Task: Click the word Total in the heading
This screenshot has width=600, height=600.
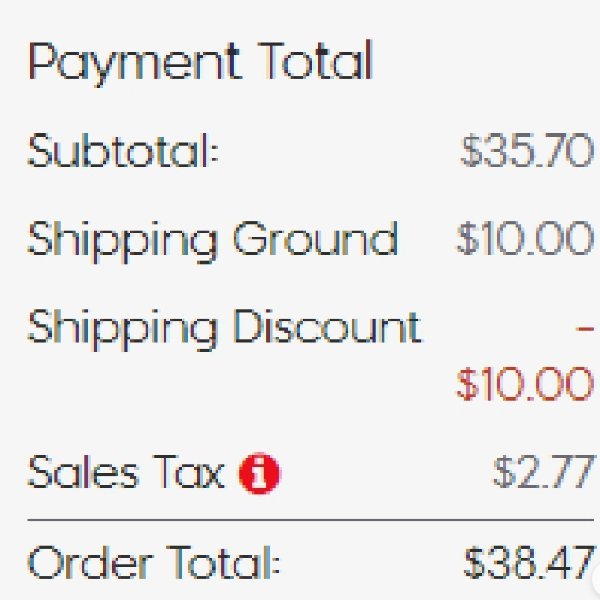Action: pyautogui.click(x=315, y=60)
